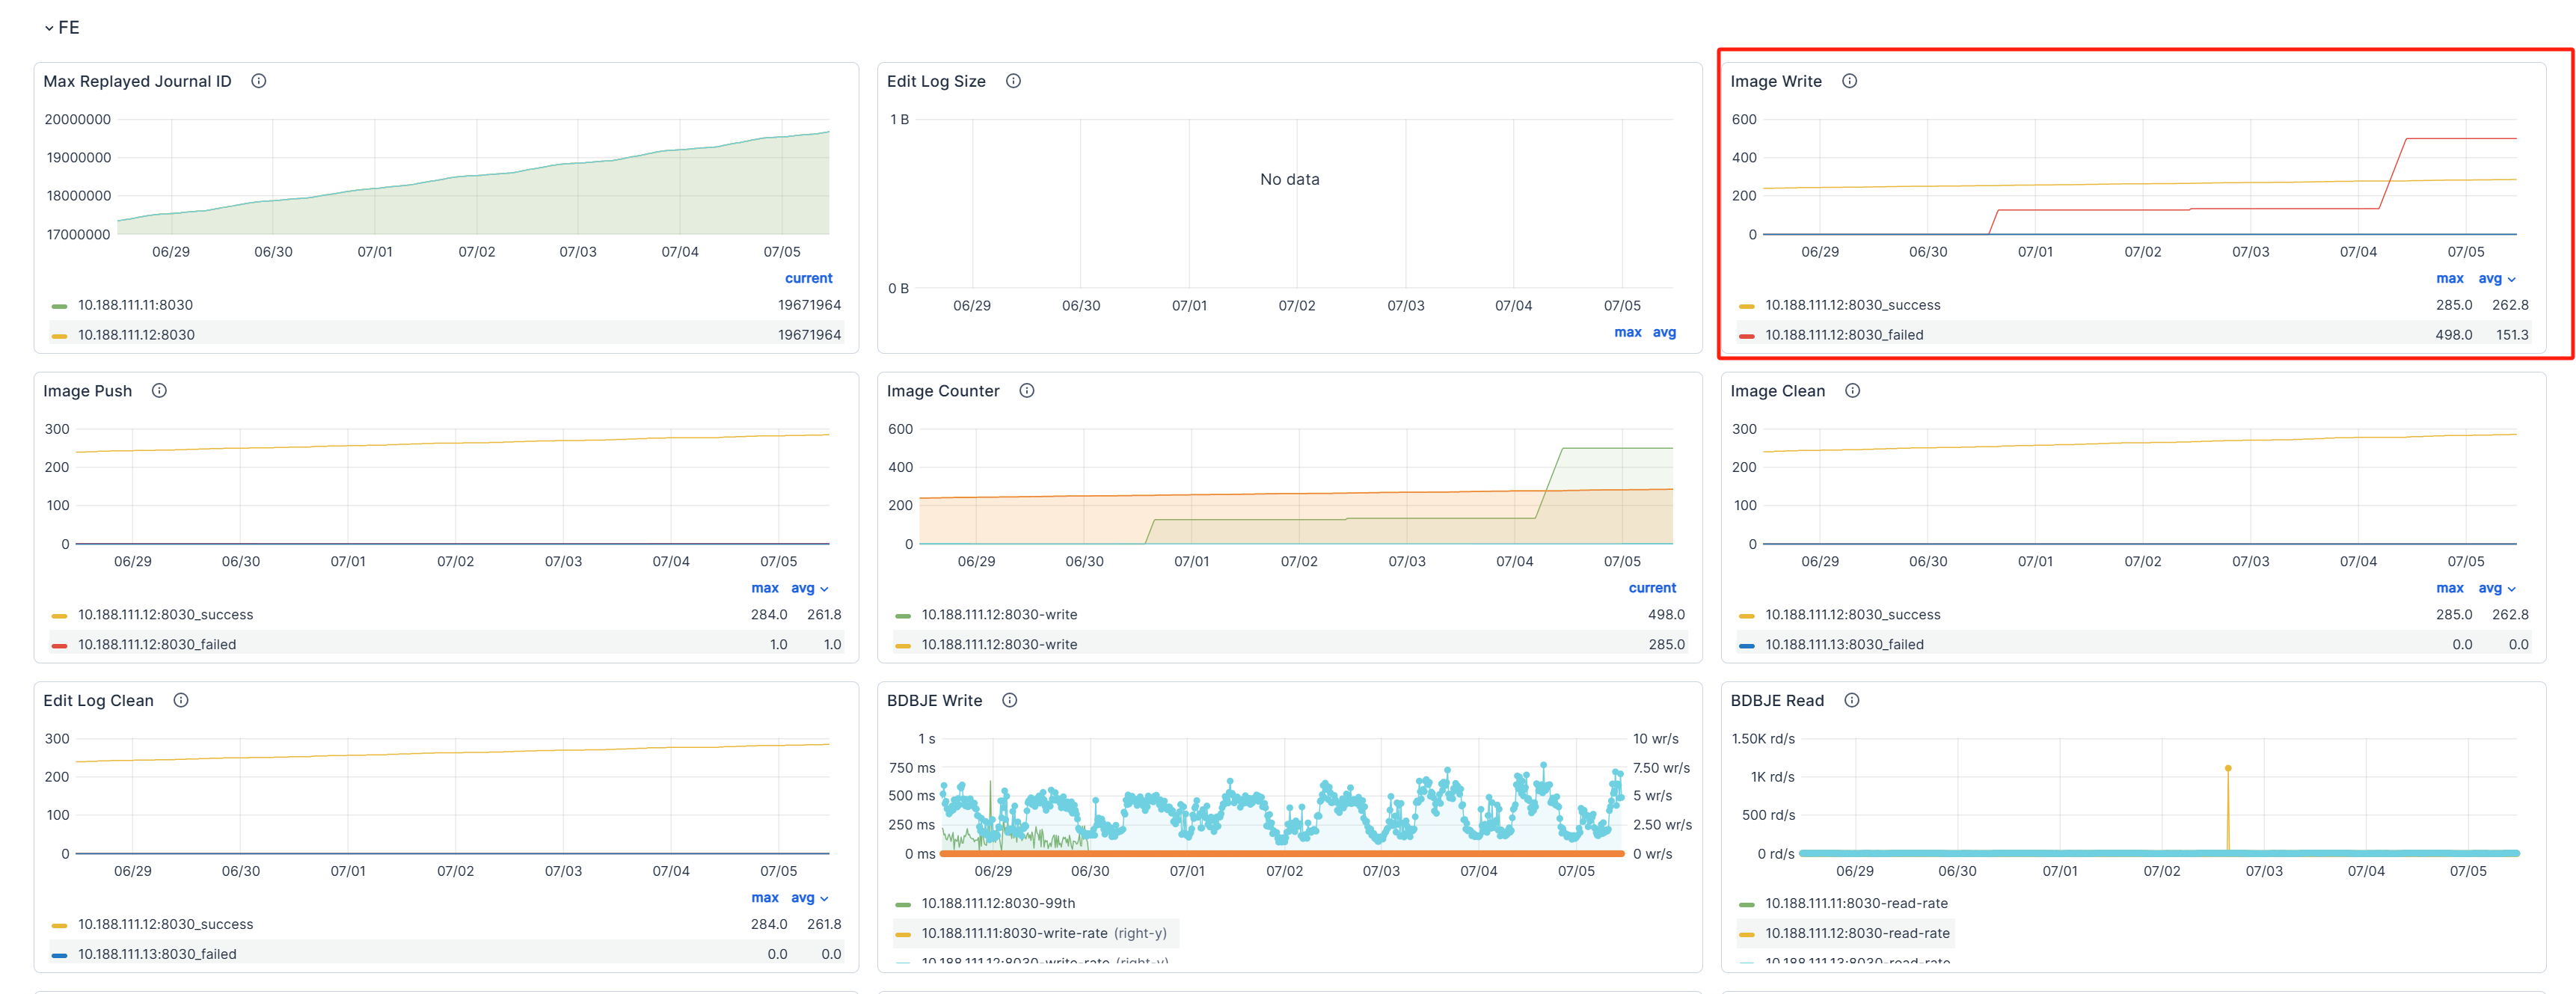Show info icon for Edit Log Clean
This screenshot has width=2576, height=994.
point(181,700)
